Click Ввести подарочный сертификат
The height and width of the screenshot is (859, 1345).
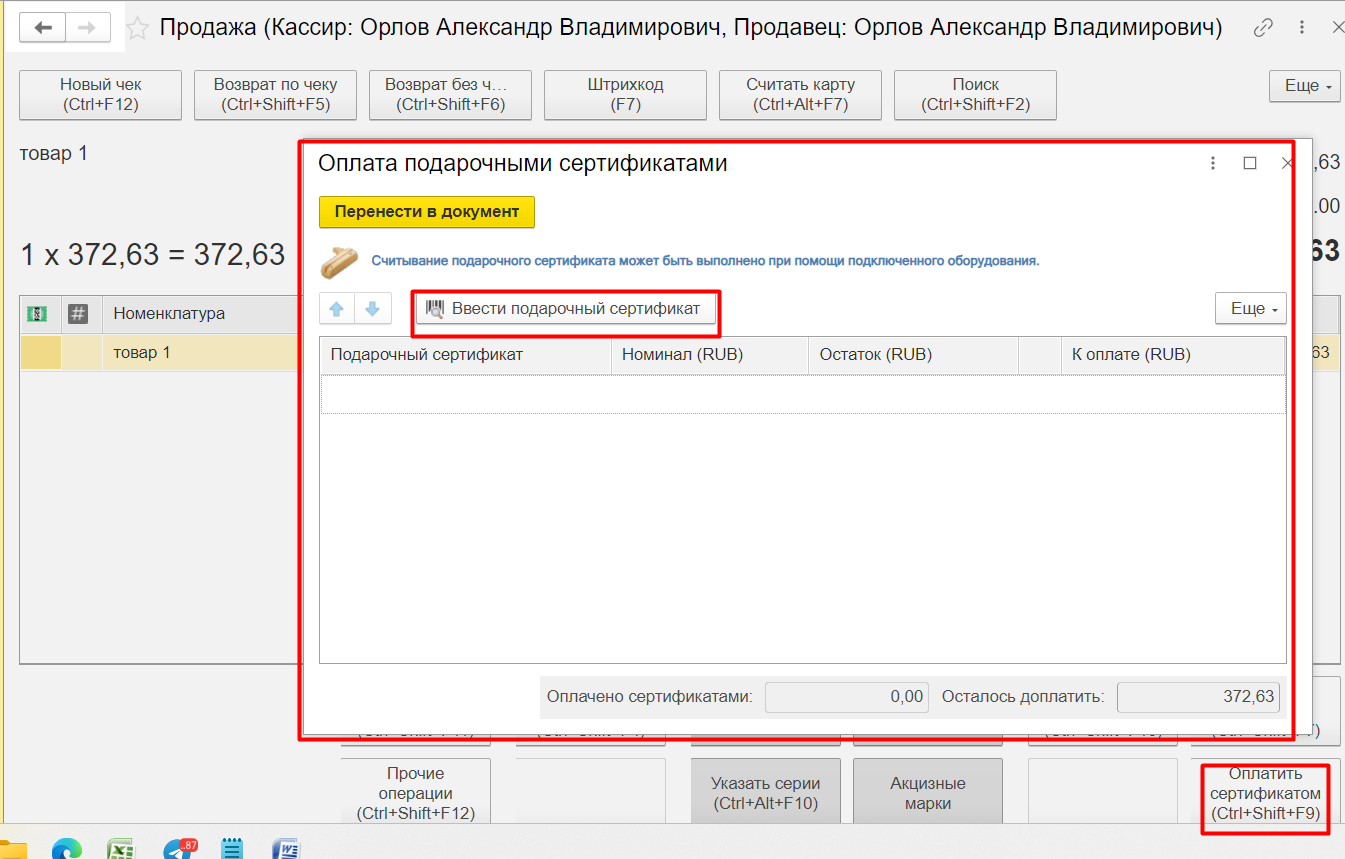click(x=565, y=309)
